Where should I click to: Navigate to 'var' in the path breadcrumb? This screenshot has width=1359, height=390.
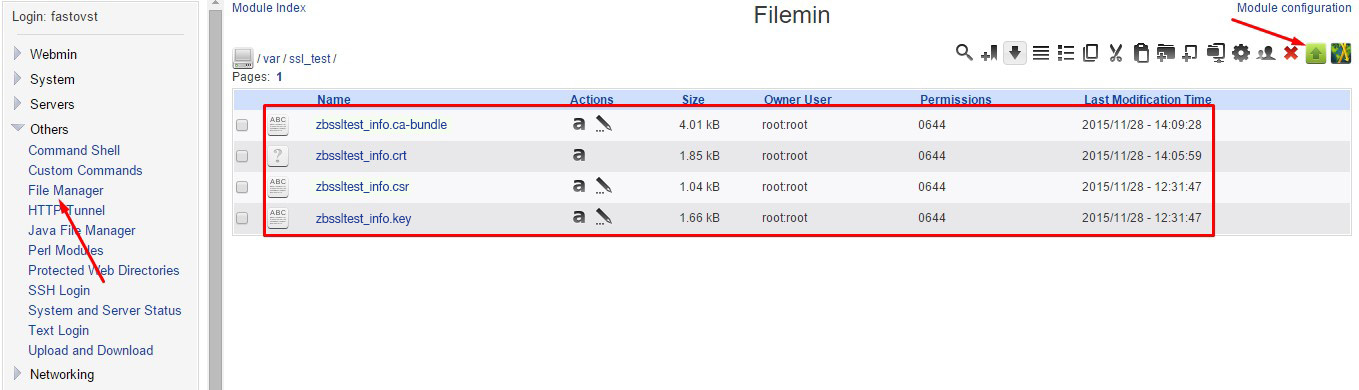tap(272, 59)
